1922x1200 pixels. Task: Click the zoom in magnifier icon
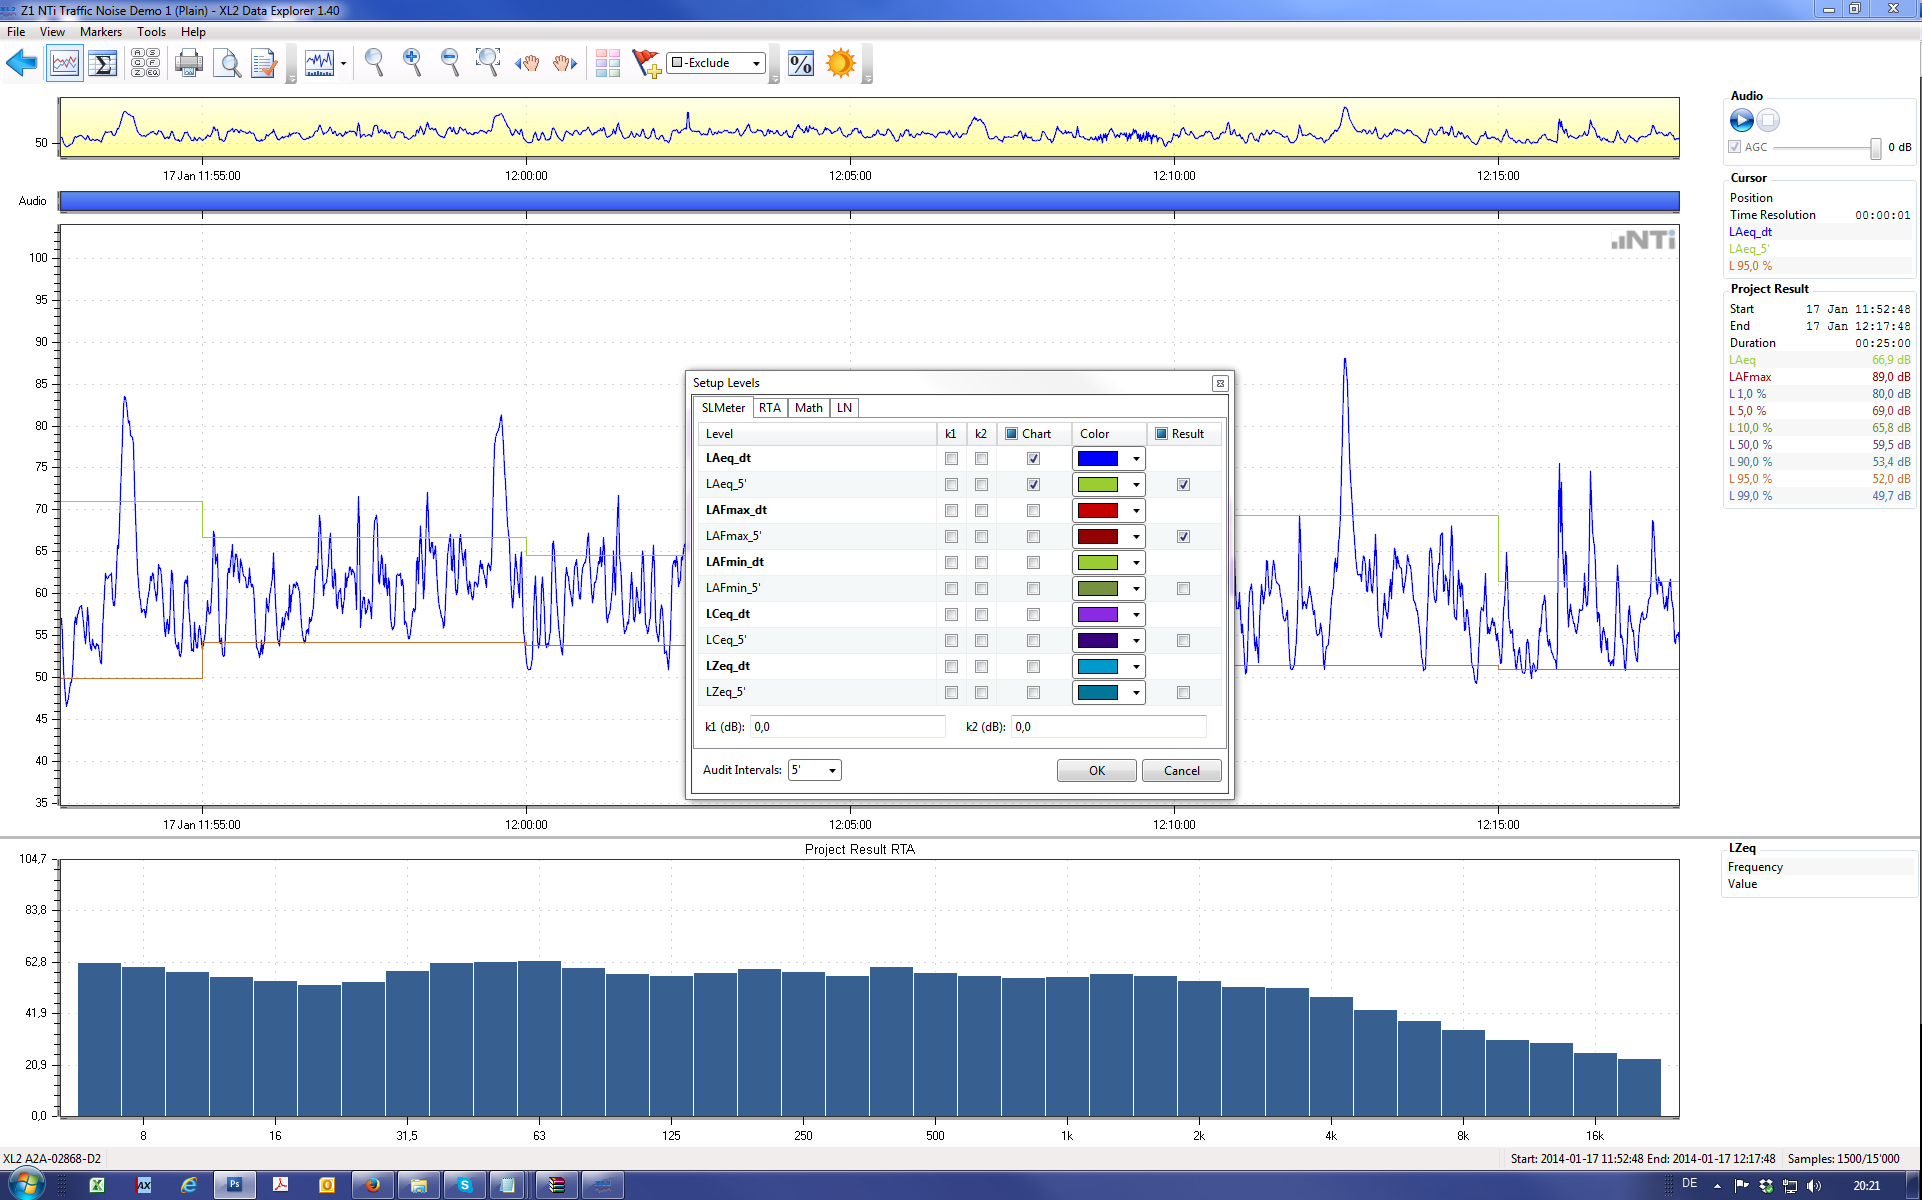pyautogui.click(x=412, y=63)
